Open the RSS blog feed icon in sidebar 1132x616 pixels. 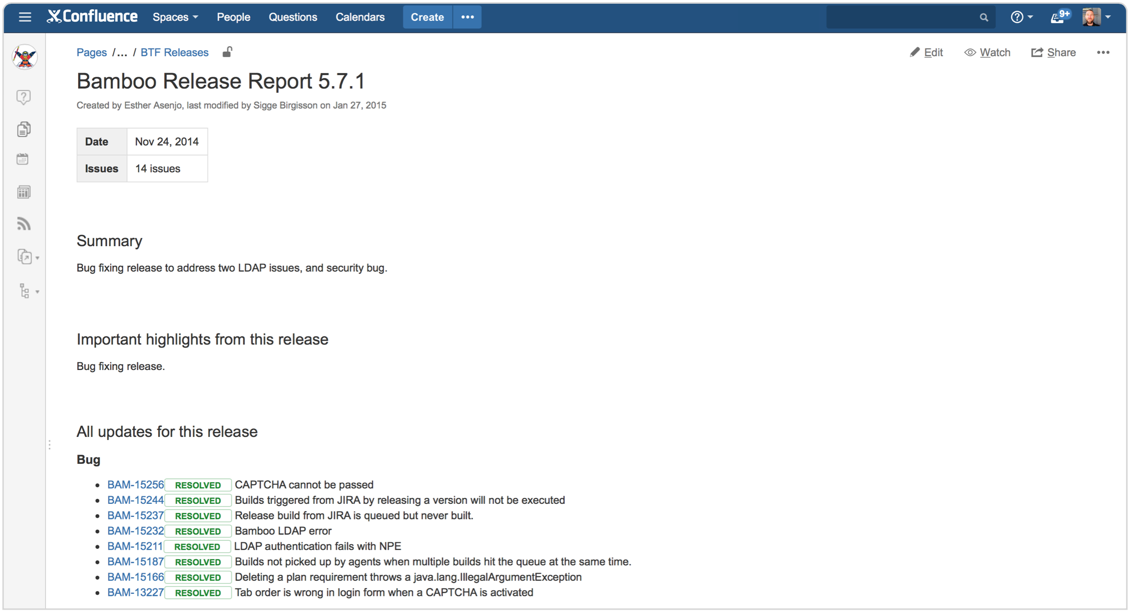pos(24,224)
